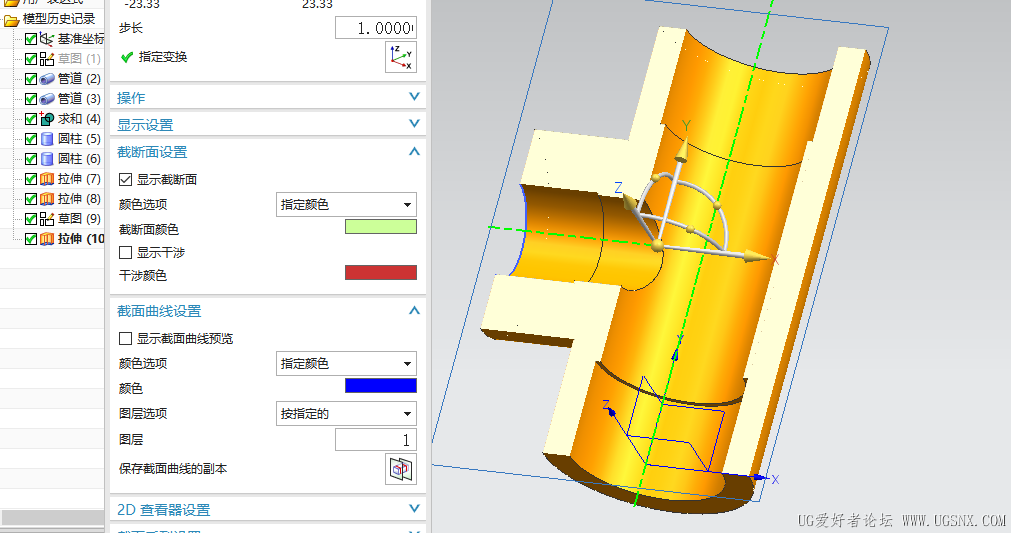Click the 指定变换 label

click(x=162, y=57)
